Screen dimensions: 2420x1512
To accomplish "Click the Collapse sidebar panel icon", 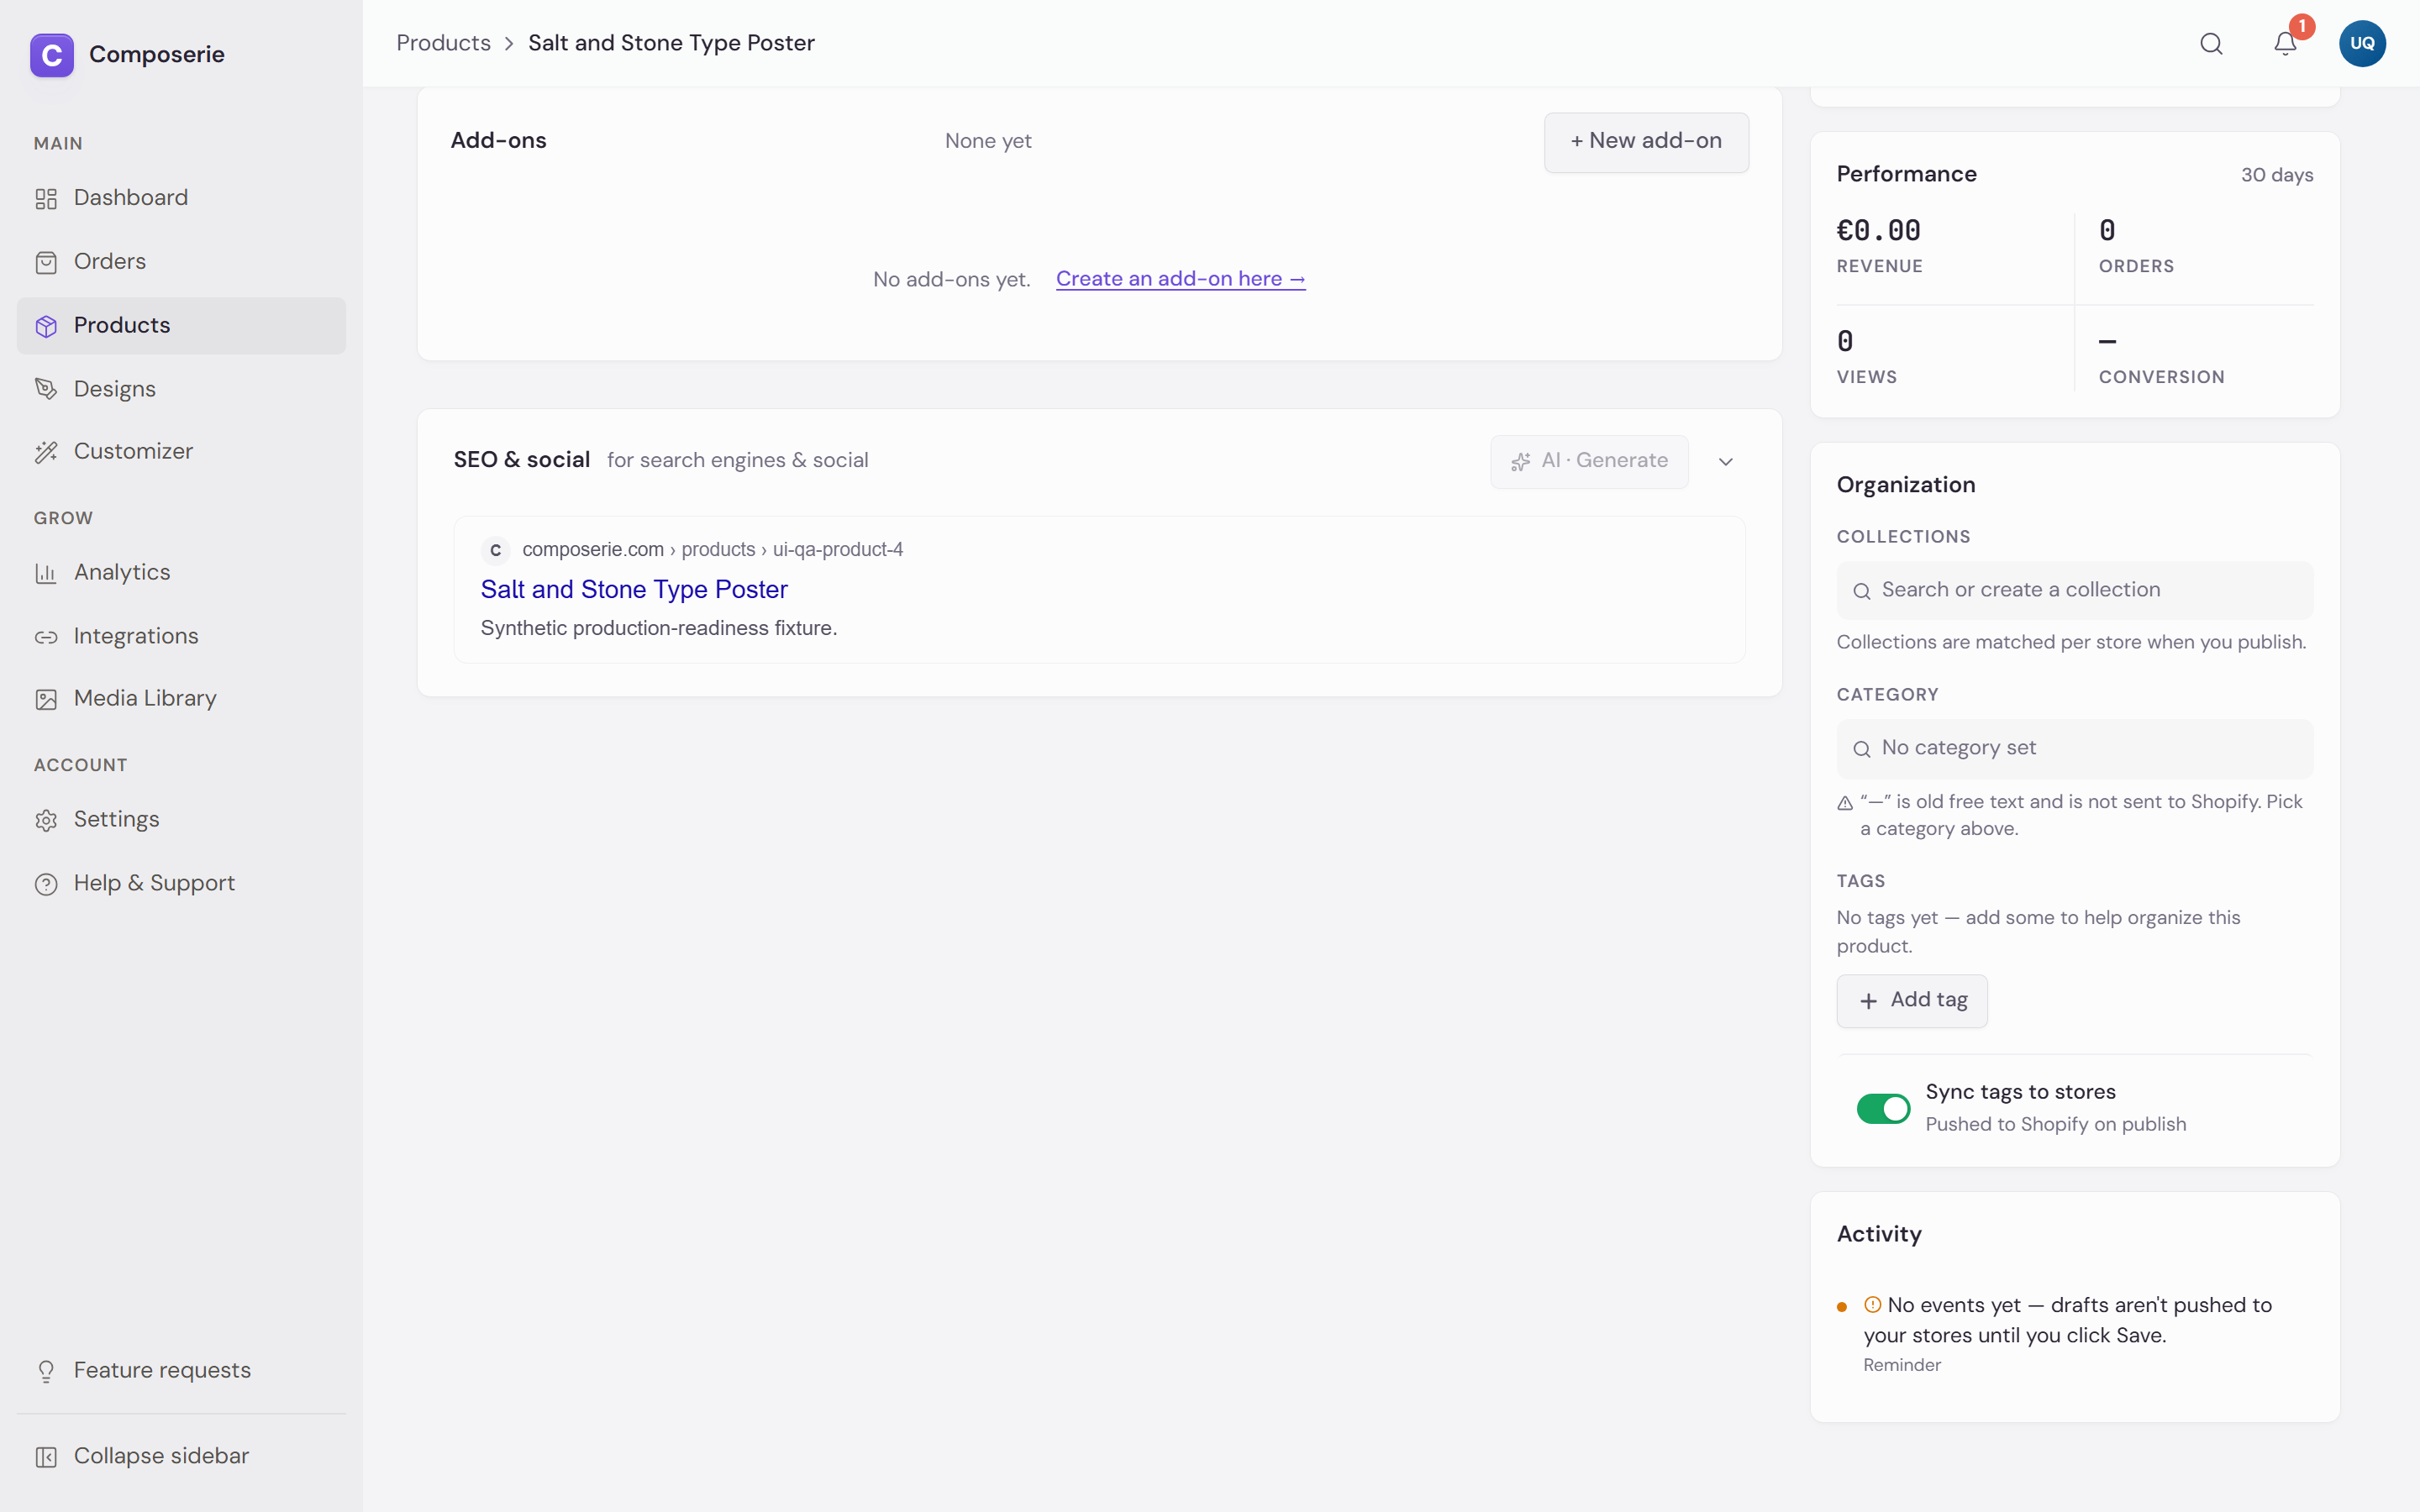I will pyautogui.click(x=46, y=1457).
